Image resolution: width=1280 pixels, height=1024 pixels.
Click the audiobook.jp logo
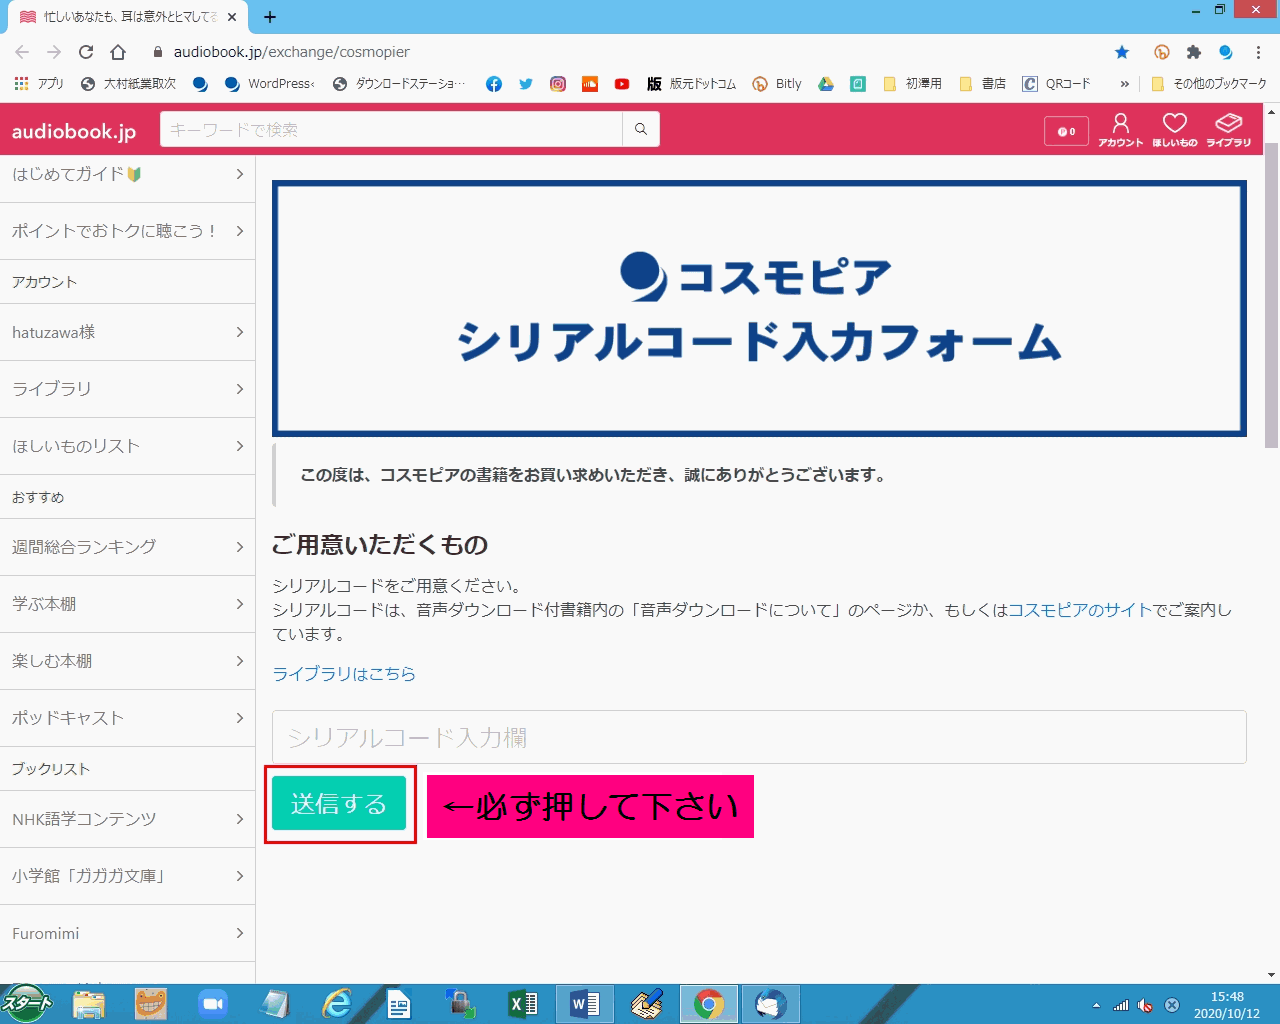[x=74, y=131]
